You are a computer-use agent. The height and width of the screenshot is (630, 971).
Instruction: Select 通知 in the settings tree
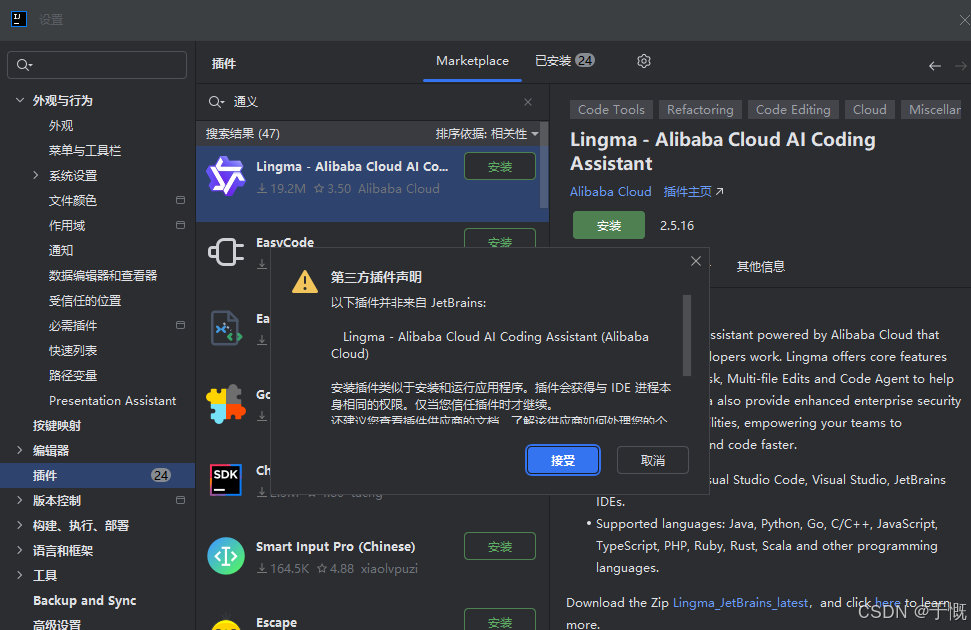(x=61, y=250)
